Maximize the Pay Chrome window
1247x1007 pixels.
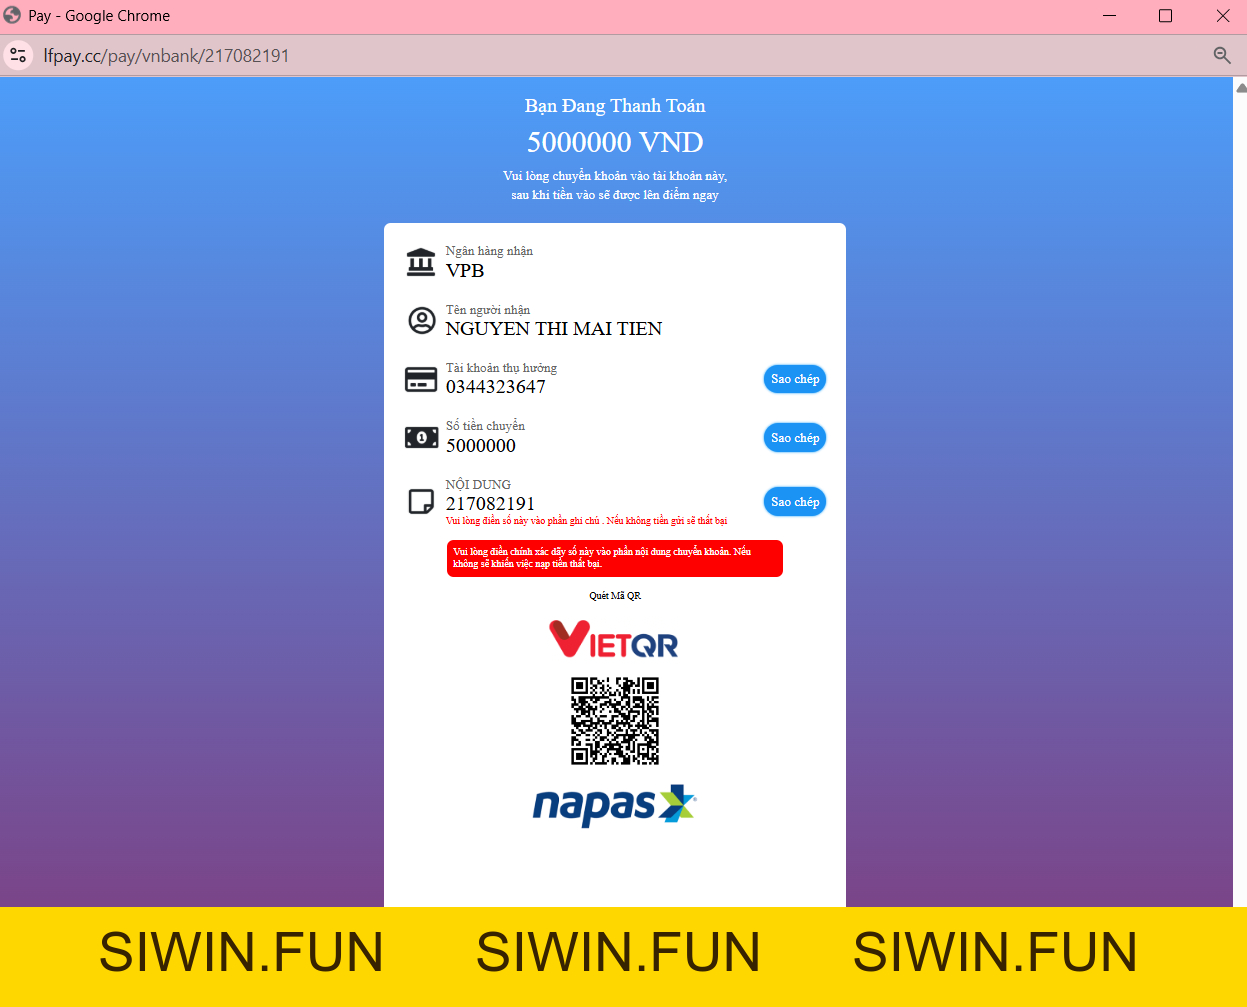pyautogui.click(x=1165, y=16)
